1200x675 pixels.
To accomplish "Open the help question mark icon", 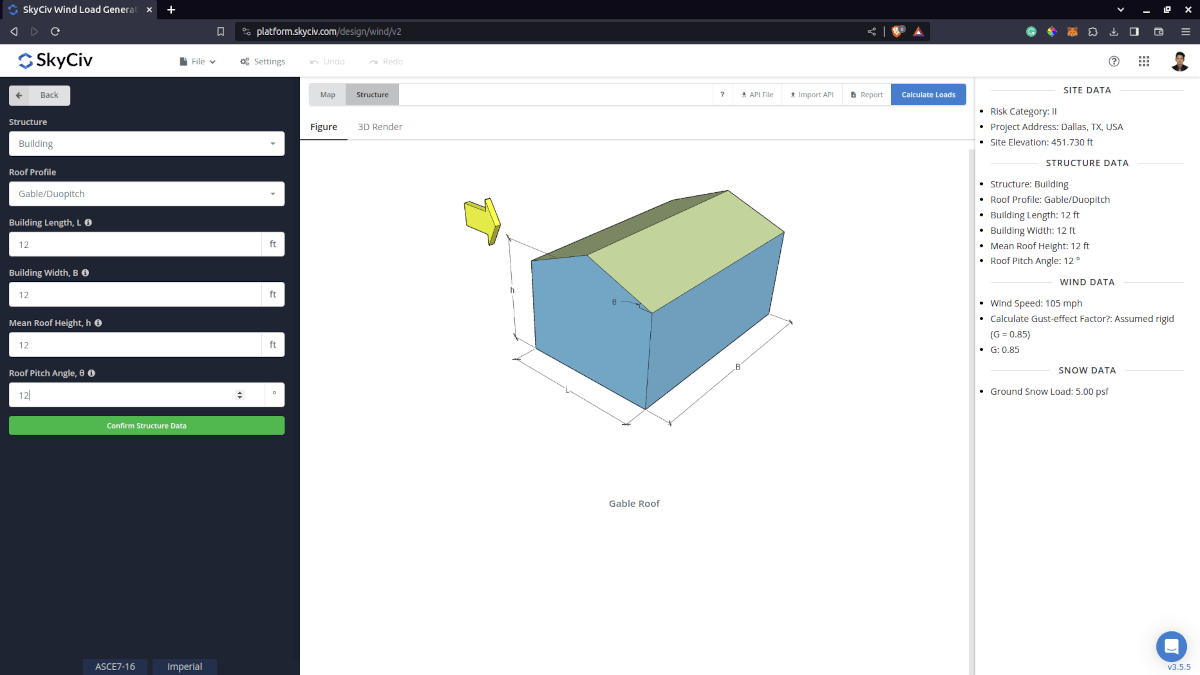I will coord(1114,61).
